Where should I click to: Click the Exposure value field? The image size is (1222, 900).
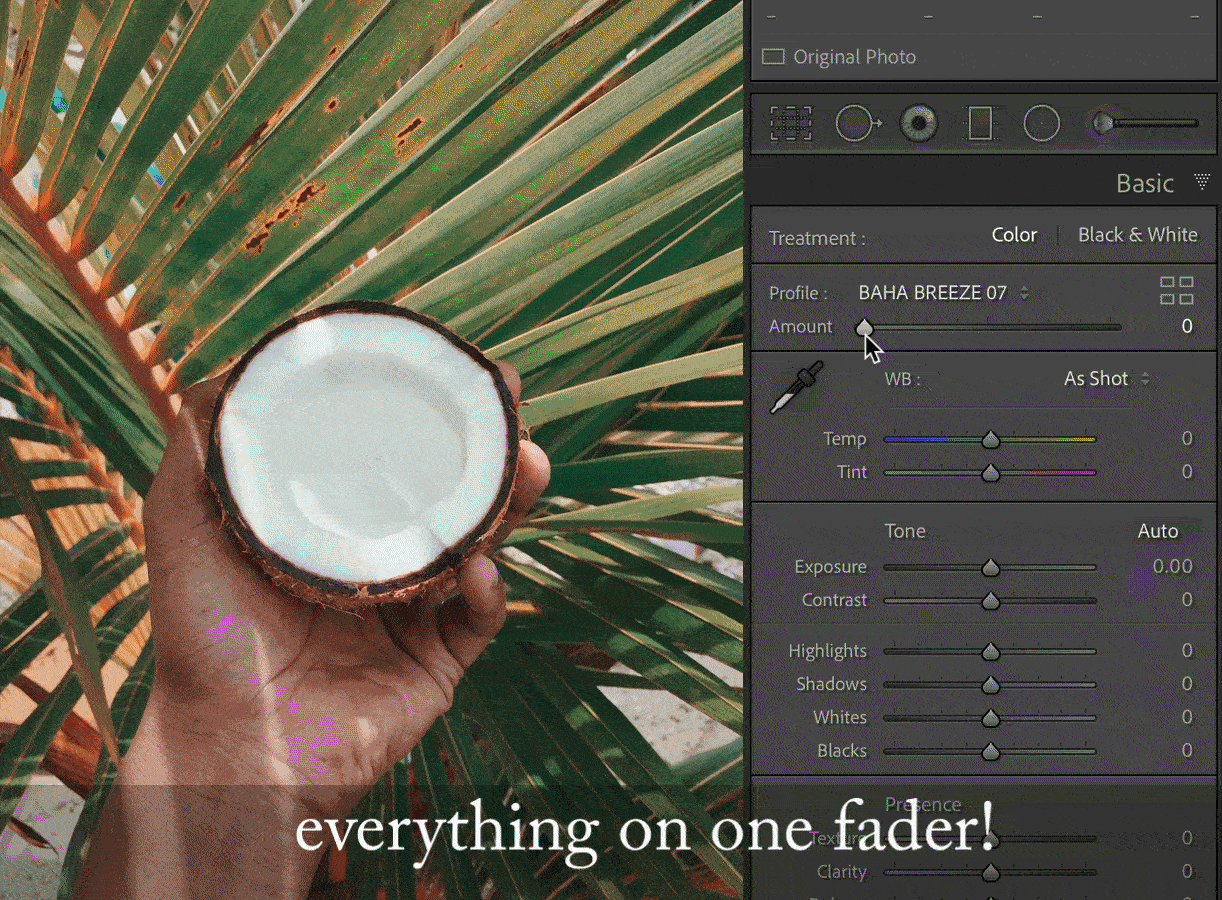[x=1171, y=567]
